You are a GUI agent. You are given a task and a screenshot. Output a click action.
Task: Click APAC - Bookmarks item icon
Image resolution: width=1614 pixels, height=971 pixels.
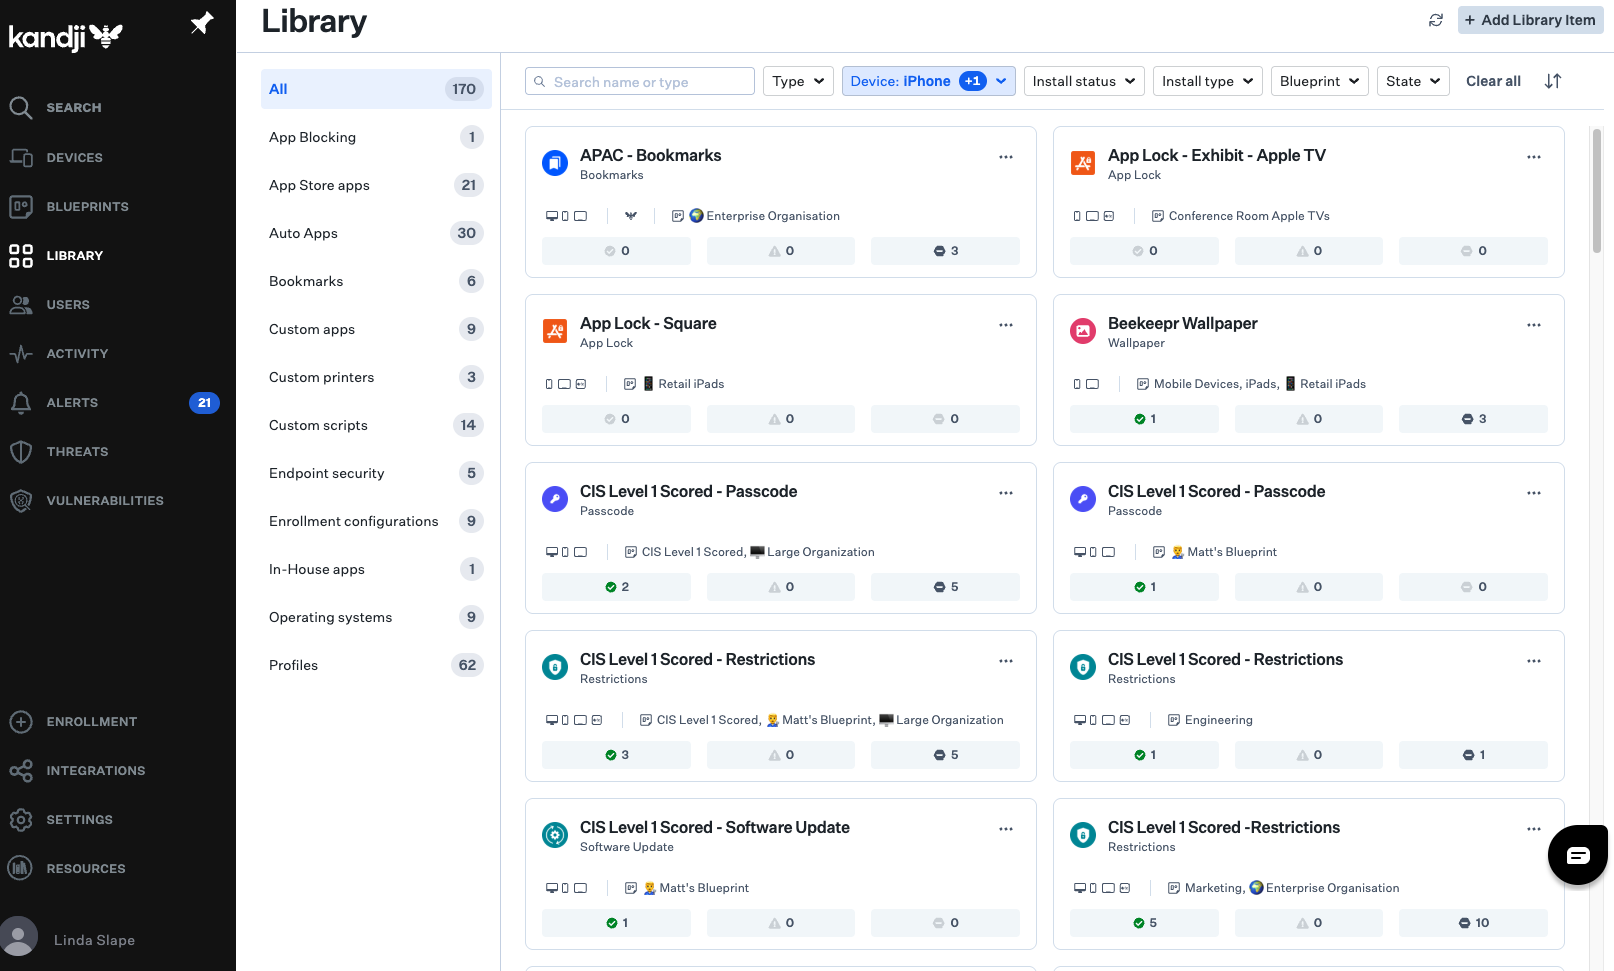[x=555, y=162]
